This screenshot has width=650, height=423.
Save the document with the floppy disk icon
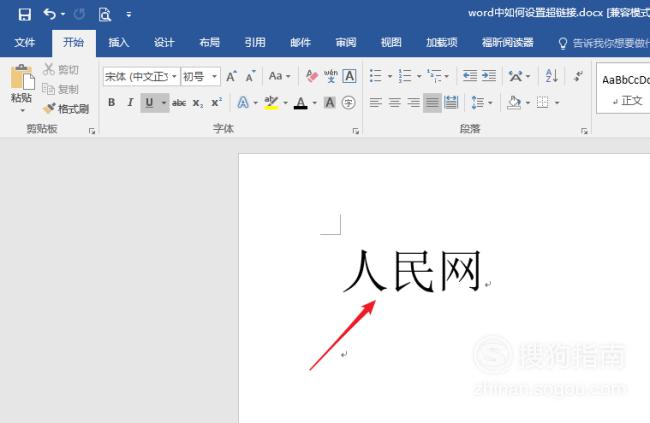(x=24, y=15)
